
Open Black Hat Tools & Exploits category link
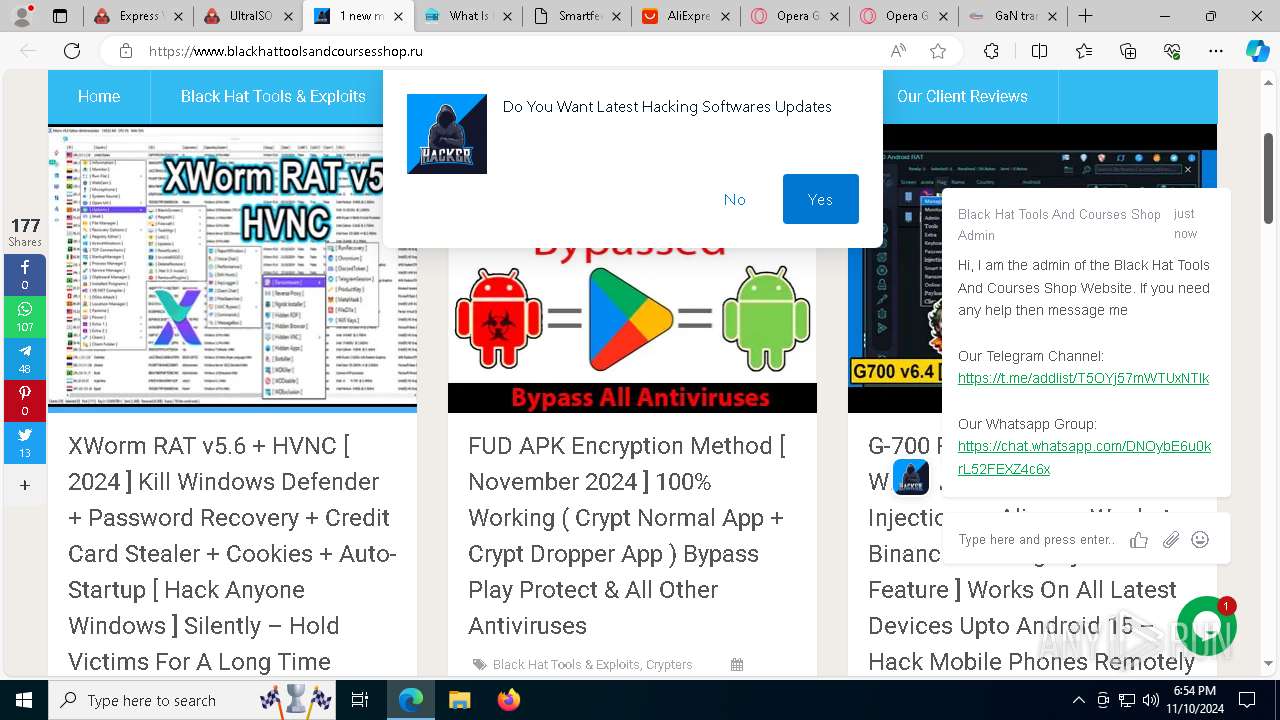566,664
